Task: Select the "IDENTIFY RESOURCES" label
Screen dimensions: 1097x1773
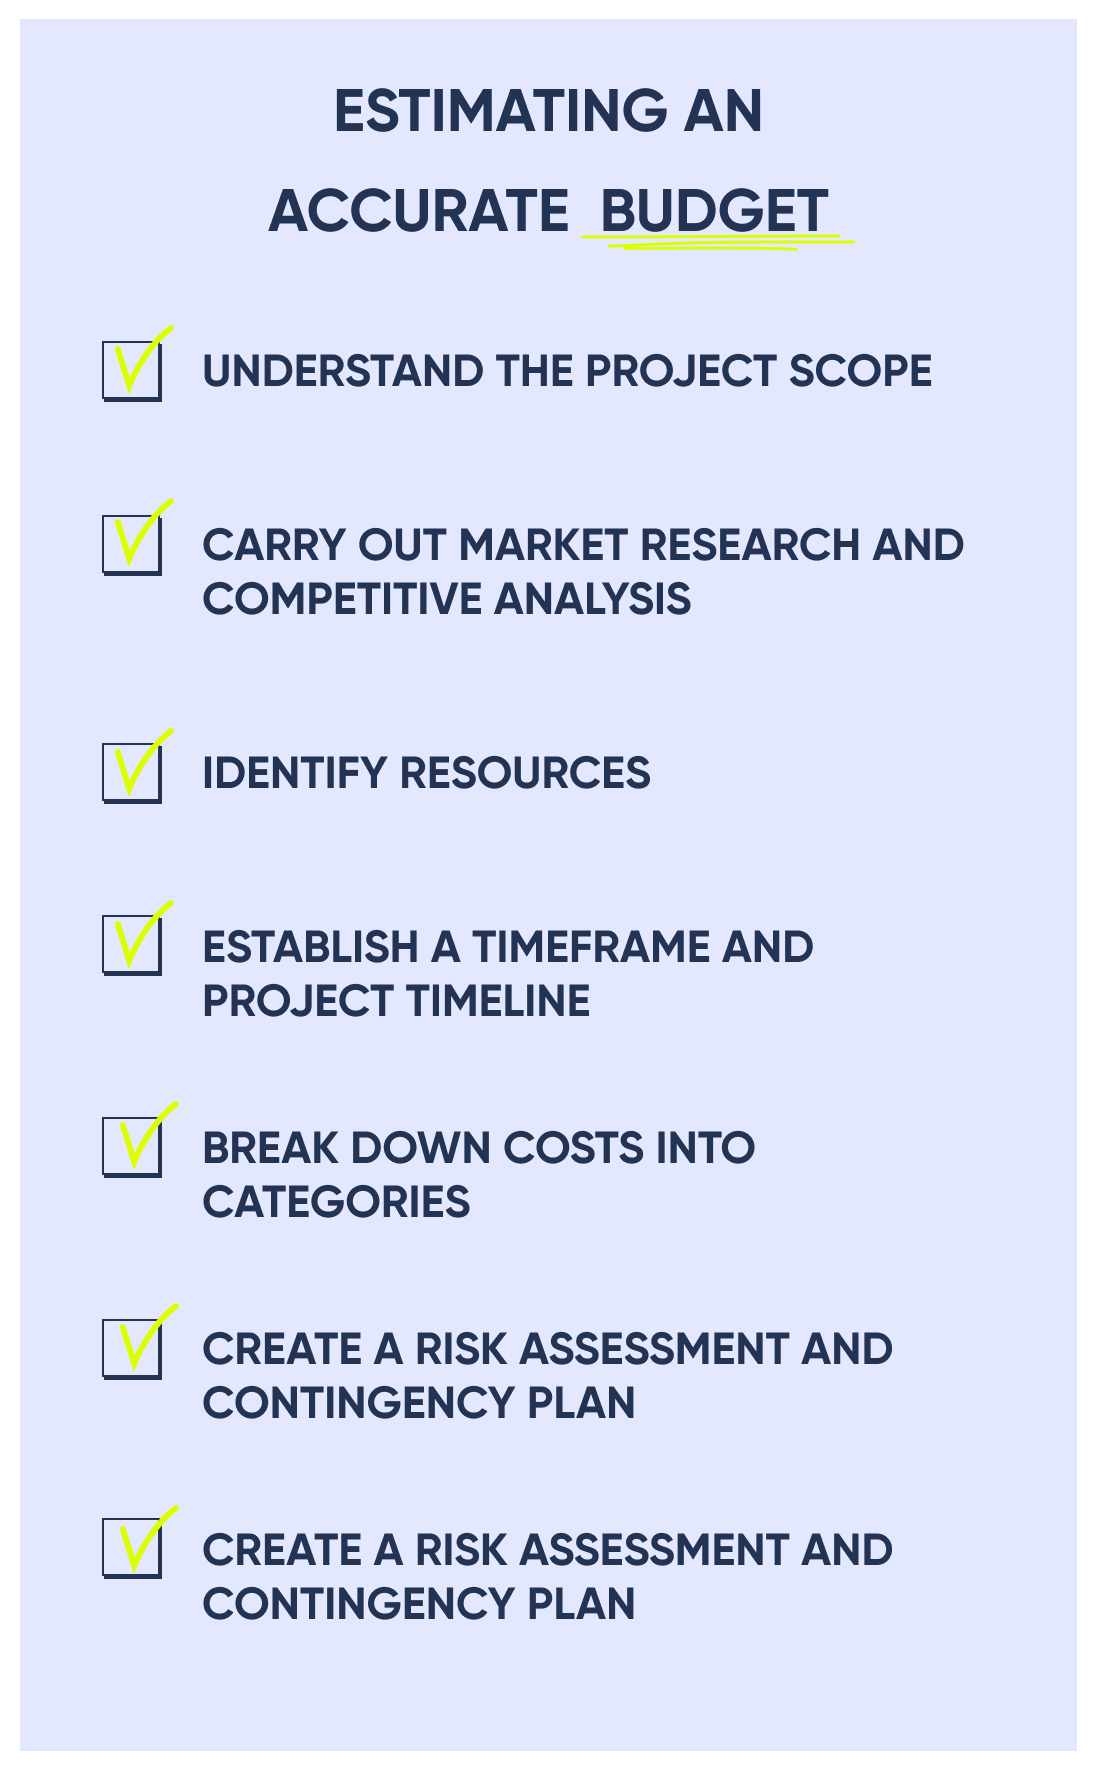Action: click(x=426, y=773)
